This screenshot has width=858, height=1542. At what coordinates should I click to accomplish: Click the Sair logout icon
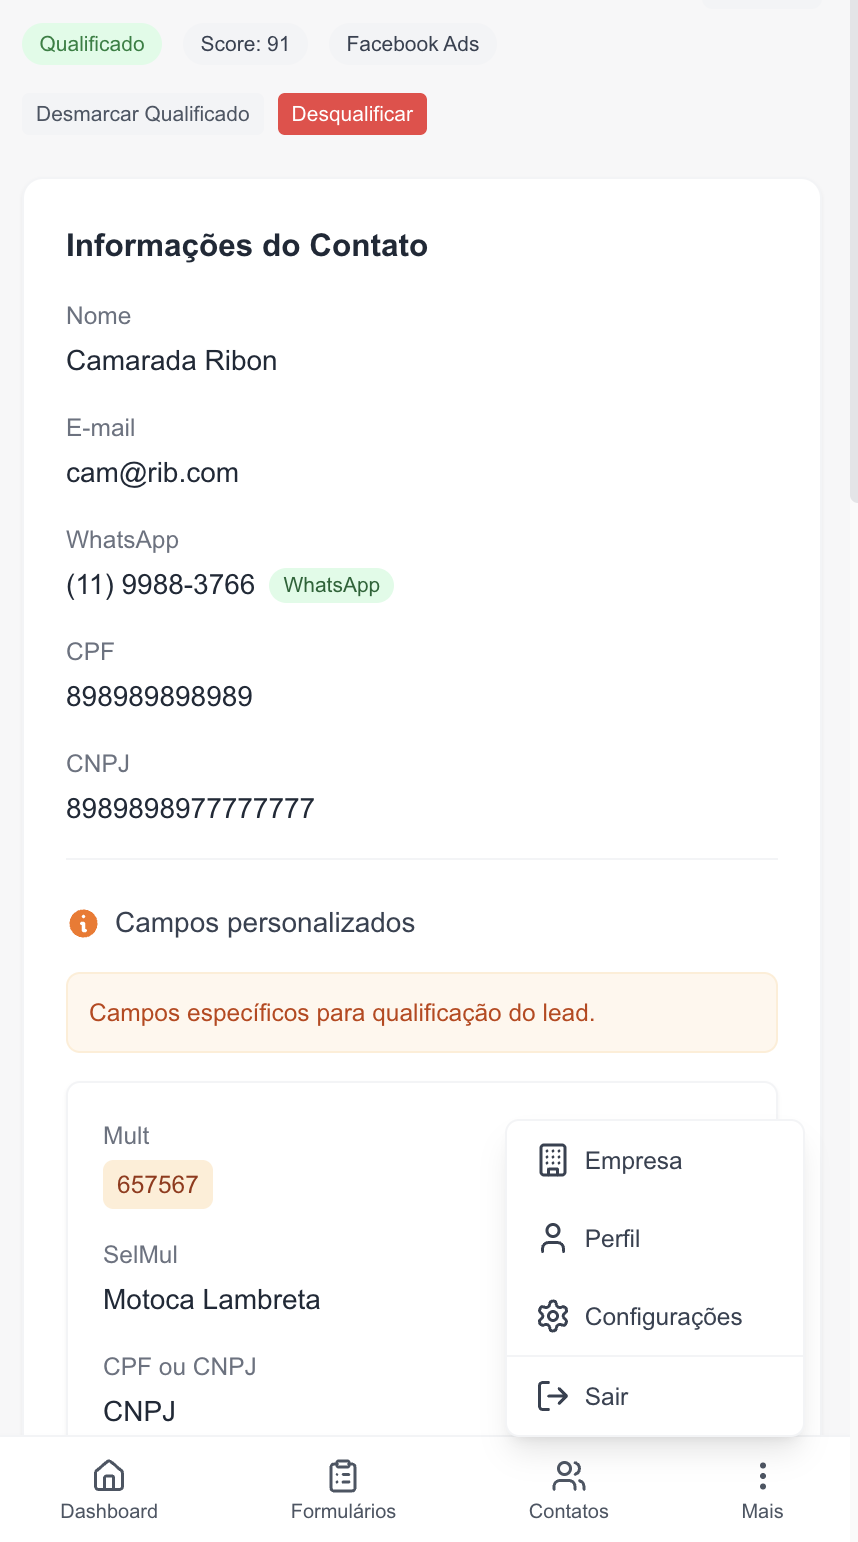tap(553, 1395)
